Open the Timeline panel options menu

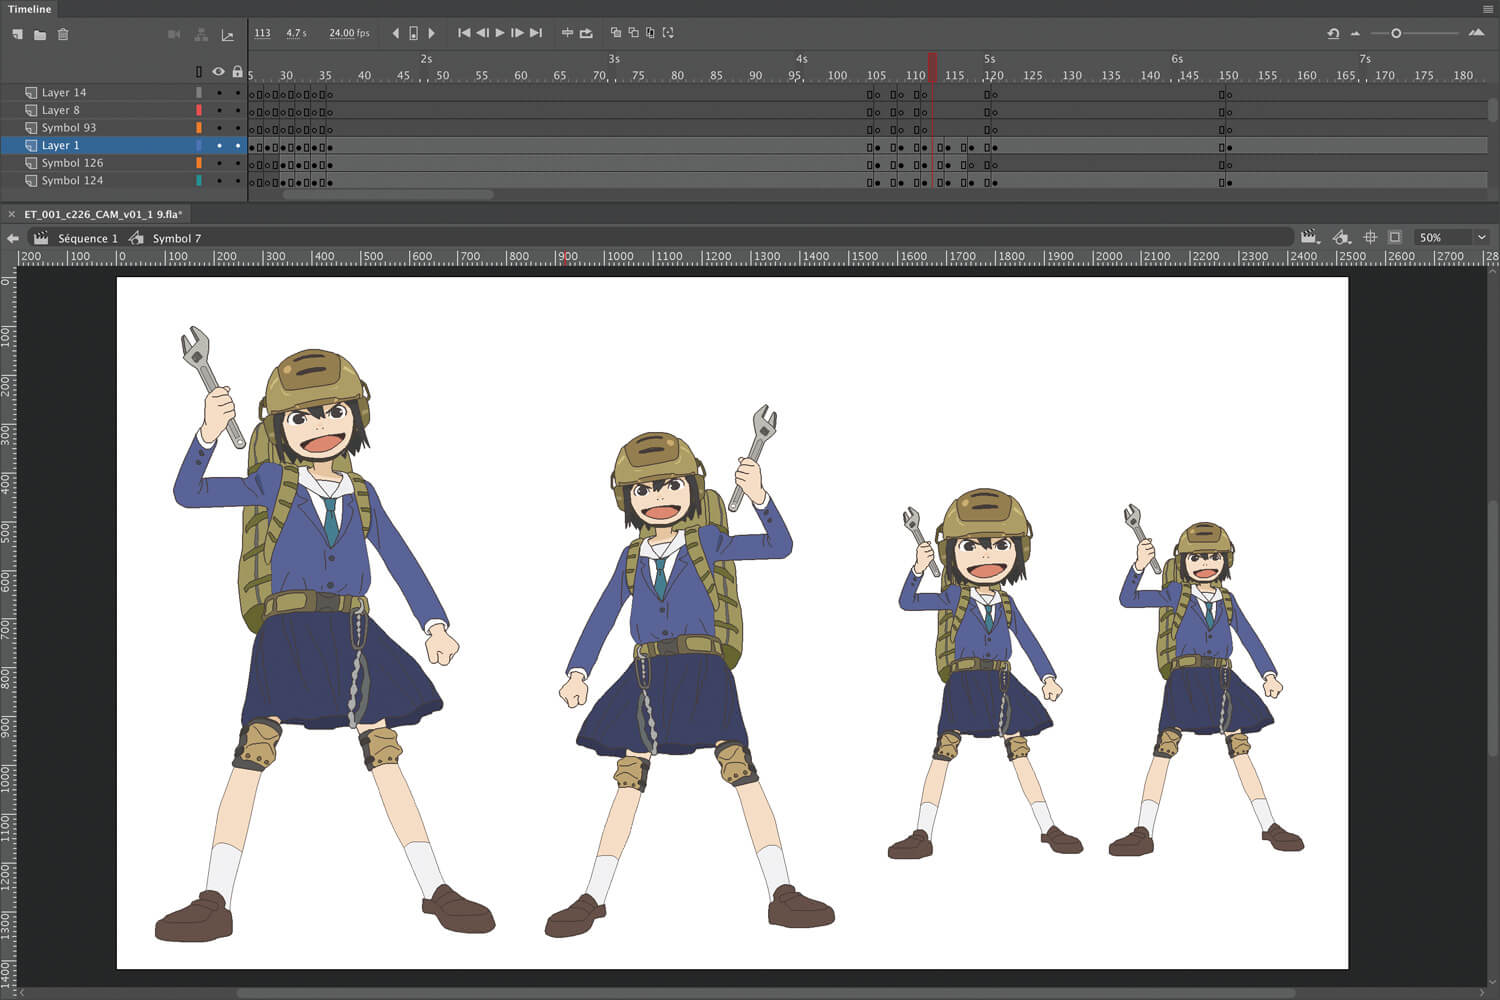pyautogui.click(x=1488, y=9)
